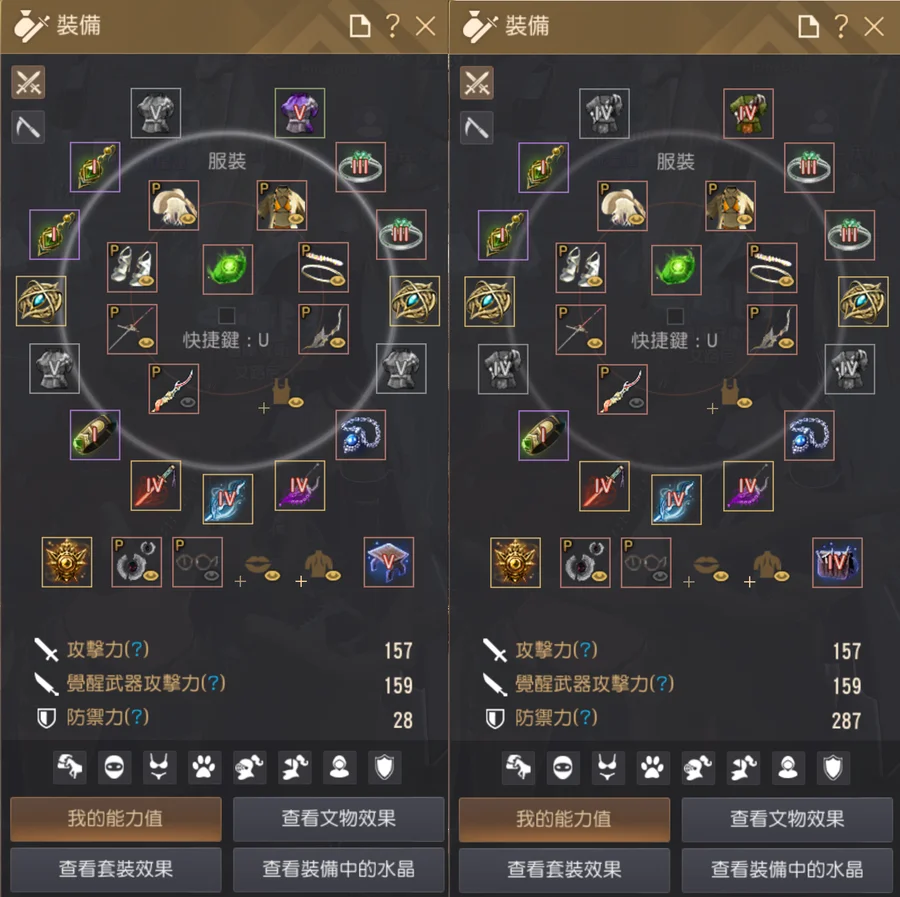Viewport: 900px width, 897px height.
Task: Open help question mark in right panel header
Action: pos(841,26)
